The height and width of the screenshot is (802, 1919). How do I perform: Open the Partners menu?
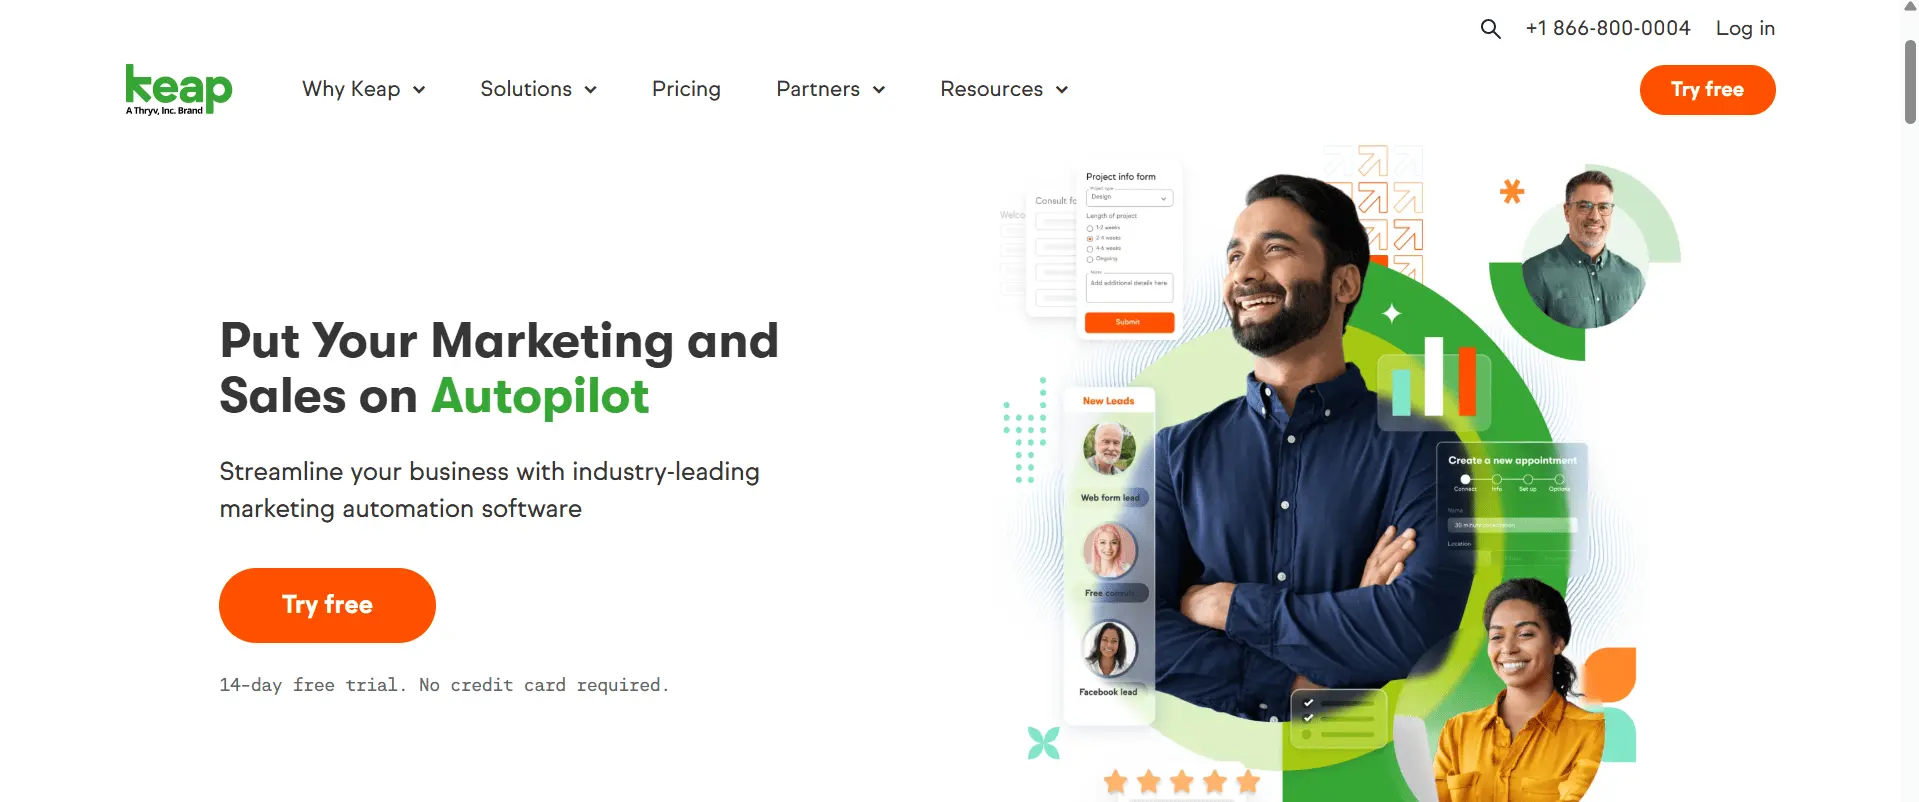pos(831,89)
